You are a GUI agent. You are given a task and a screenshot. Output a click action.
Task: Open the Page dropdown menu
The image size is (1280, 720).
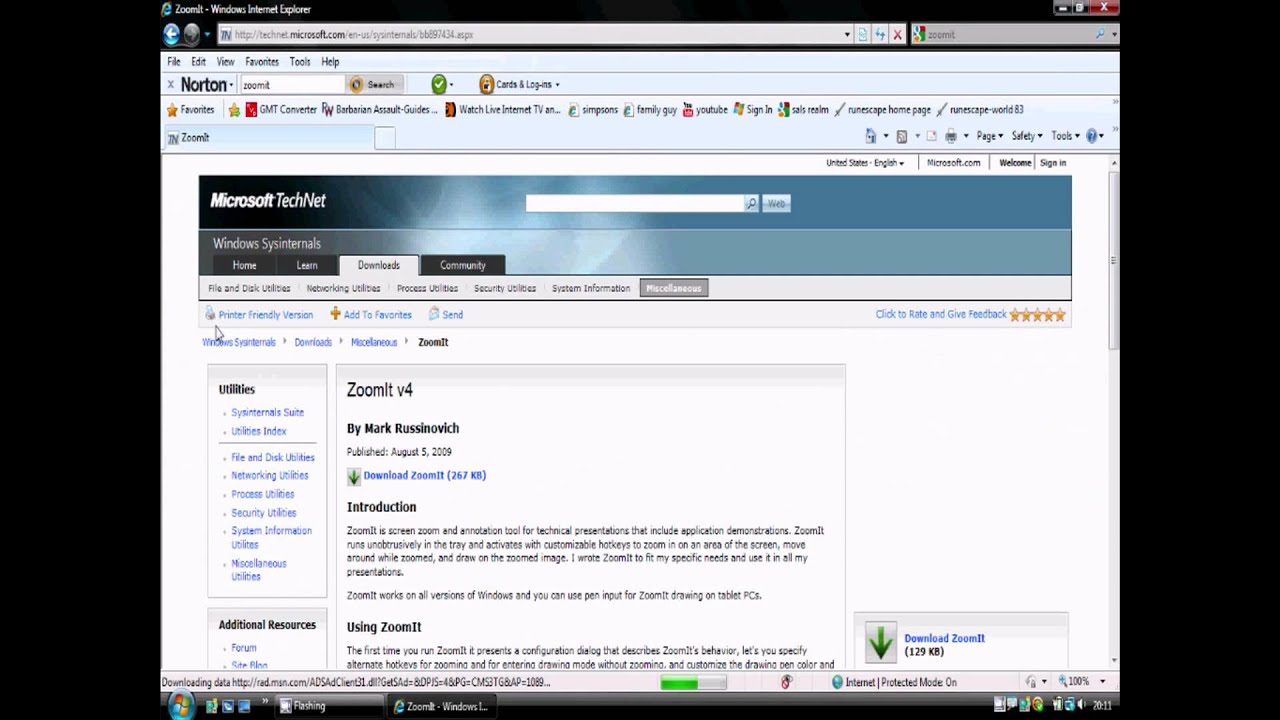point(989,136)
